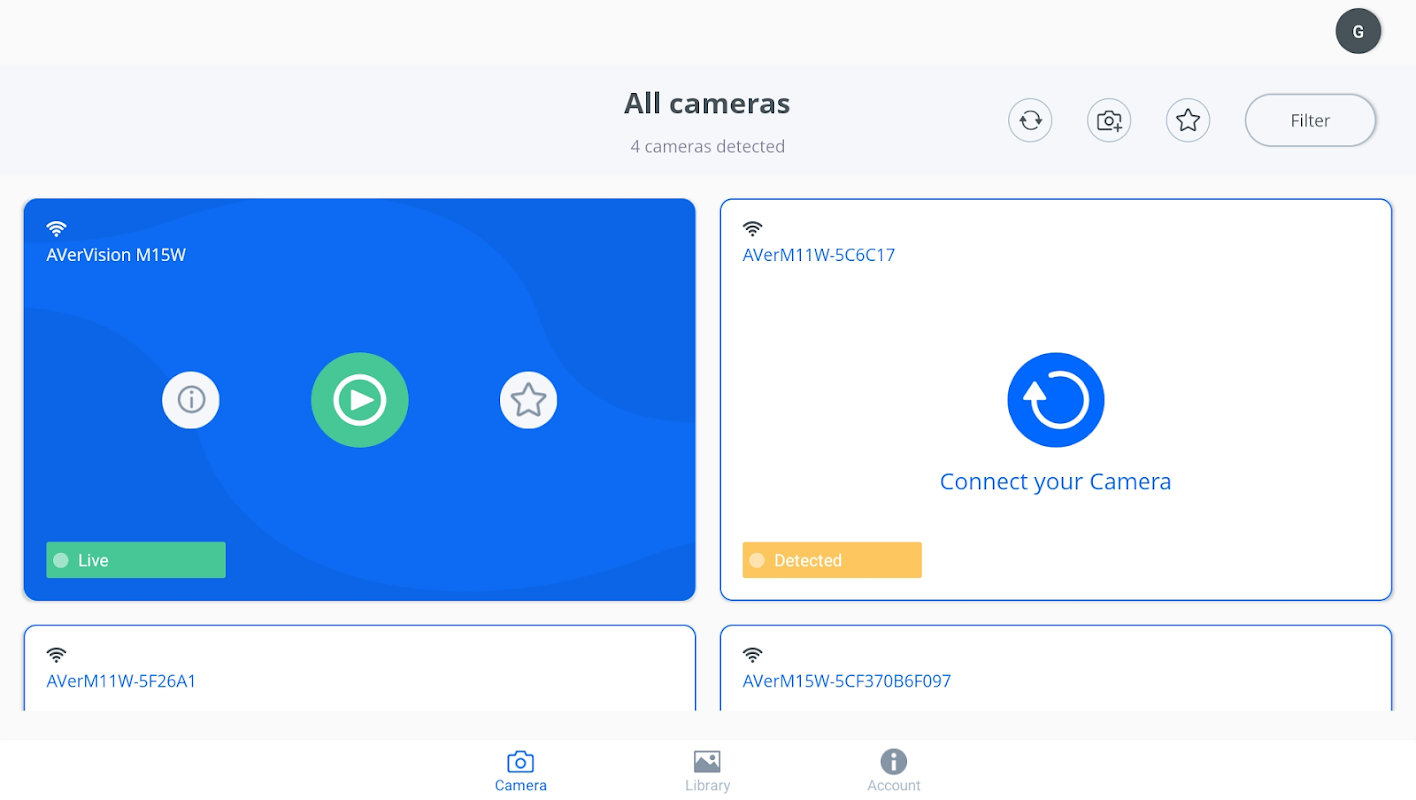Switch to the Library tab

(707, 771)
